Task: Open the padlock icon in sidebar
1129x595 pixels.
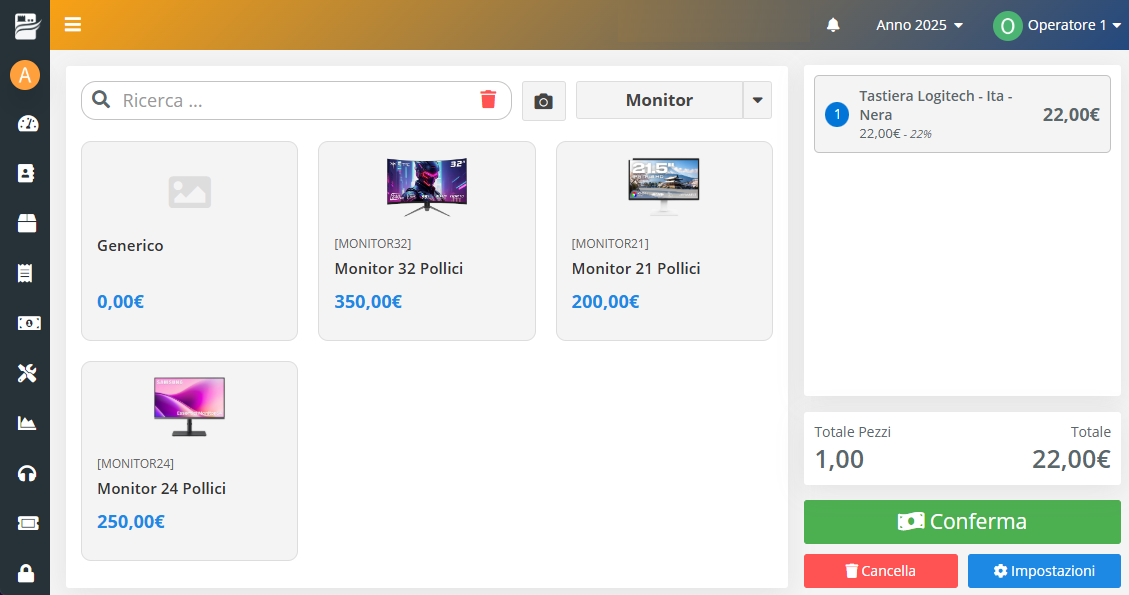Action: (x=26, y=573)
